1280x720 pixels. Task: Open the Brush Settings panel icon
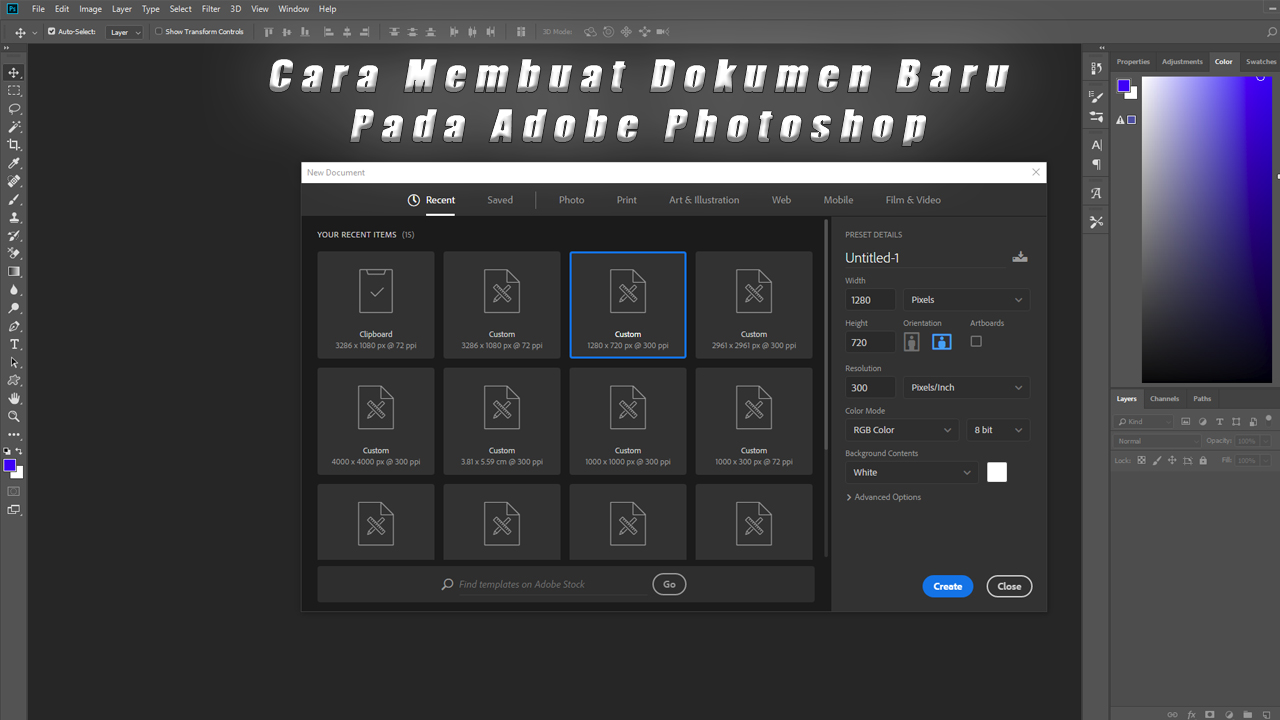(x=1097, y=97)
